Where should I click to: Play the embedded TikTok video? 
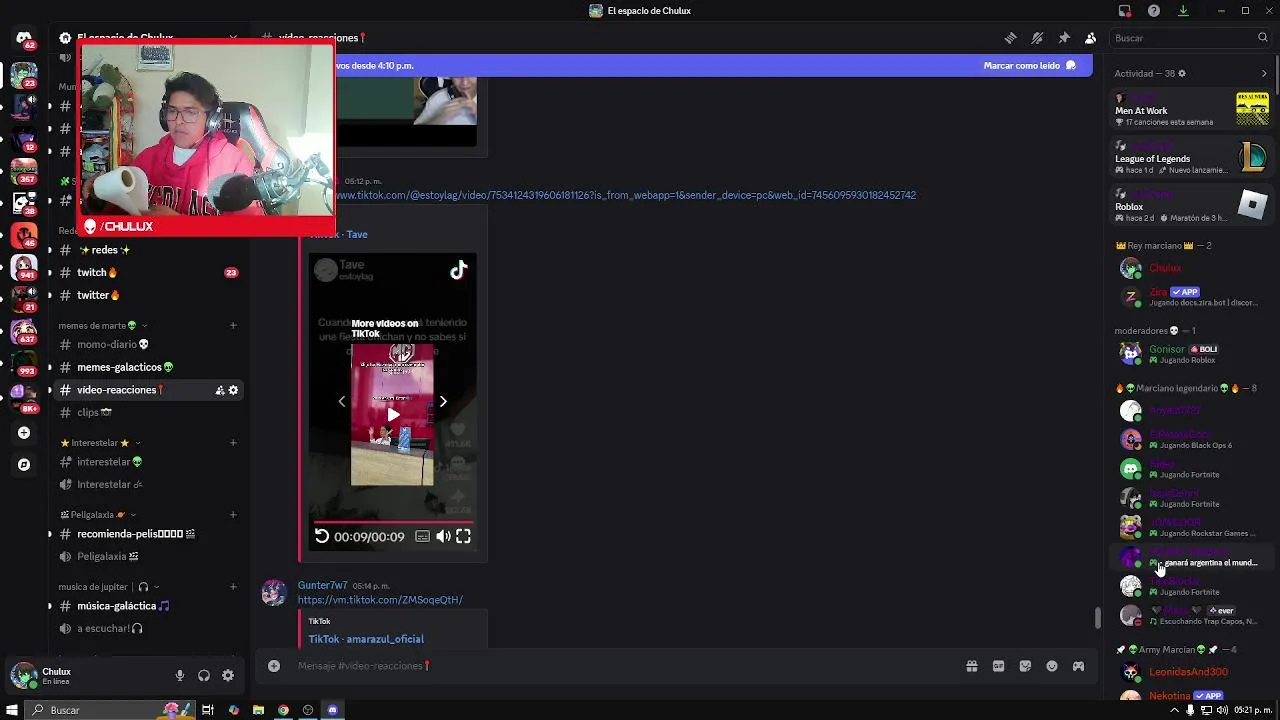point(393,414)
